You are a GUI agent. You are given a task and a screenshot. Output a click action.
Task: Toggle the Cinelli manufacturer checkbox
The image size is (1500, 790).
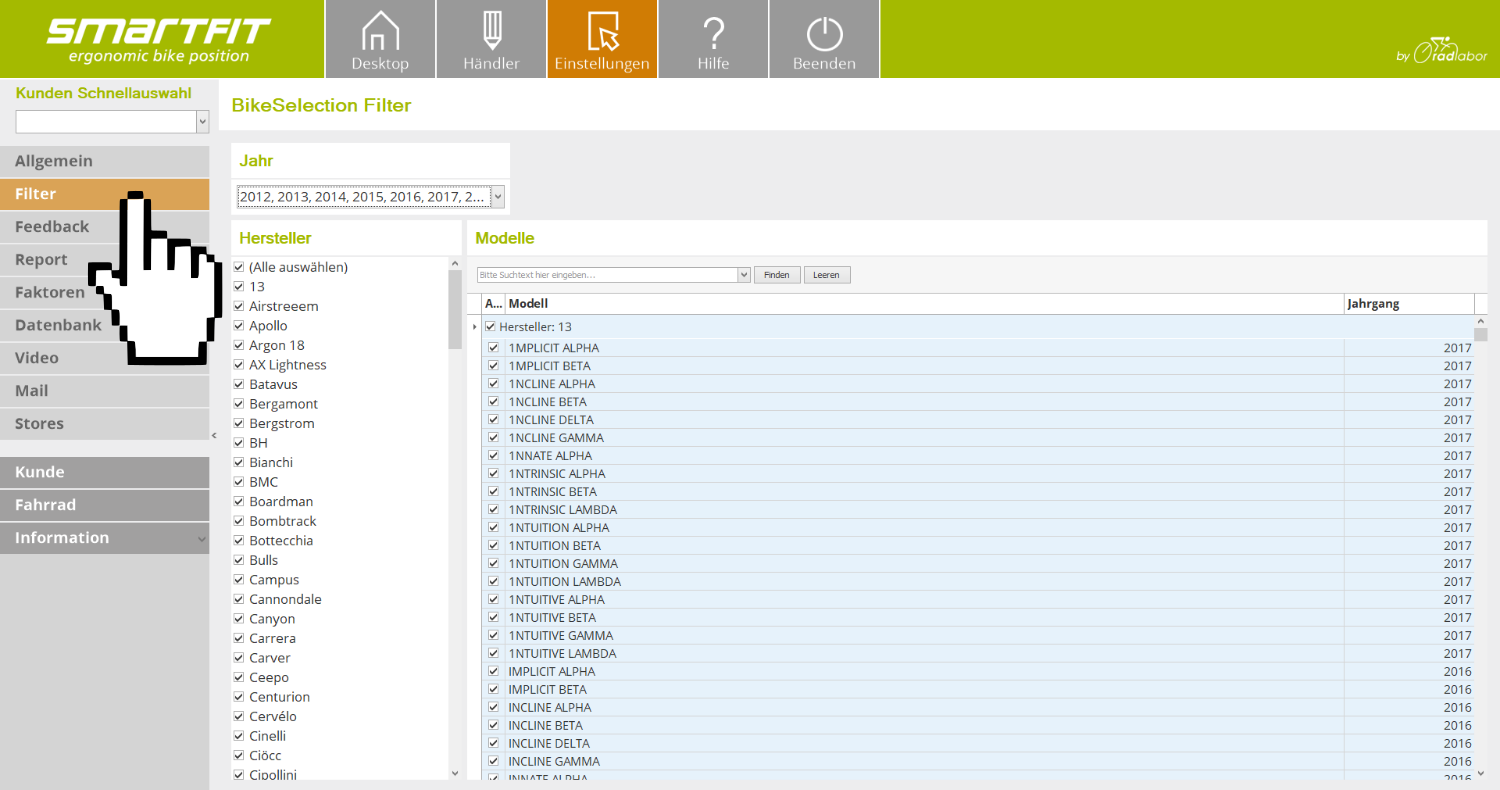point(239,736)
